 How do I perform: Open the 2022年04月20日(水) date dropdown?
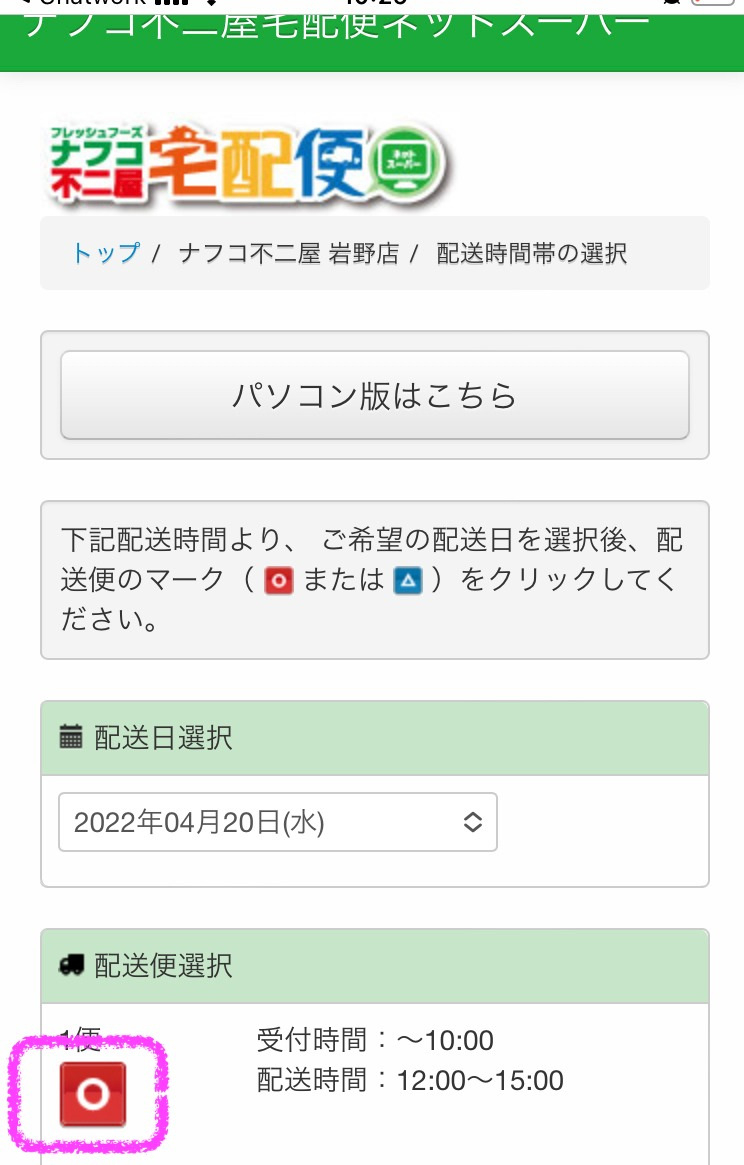pyautogui.click(x=277, y=822)
